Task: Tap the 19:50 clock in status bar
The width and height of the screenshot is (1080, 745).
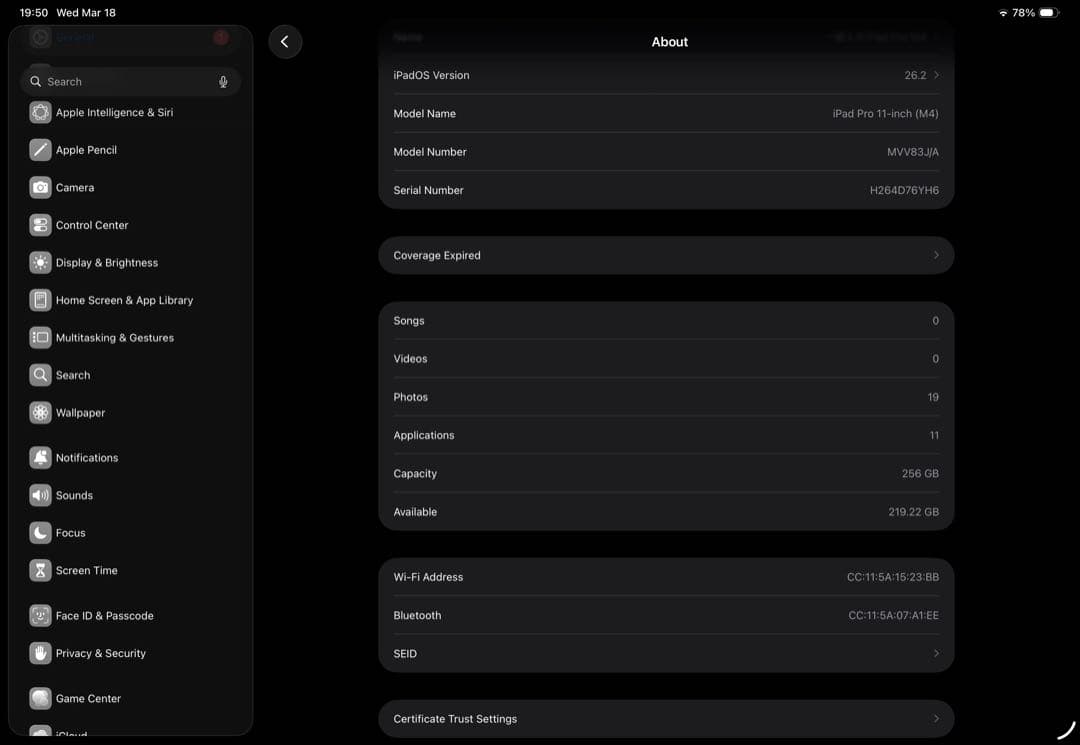Action: 34,12
